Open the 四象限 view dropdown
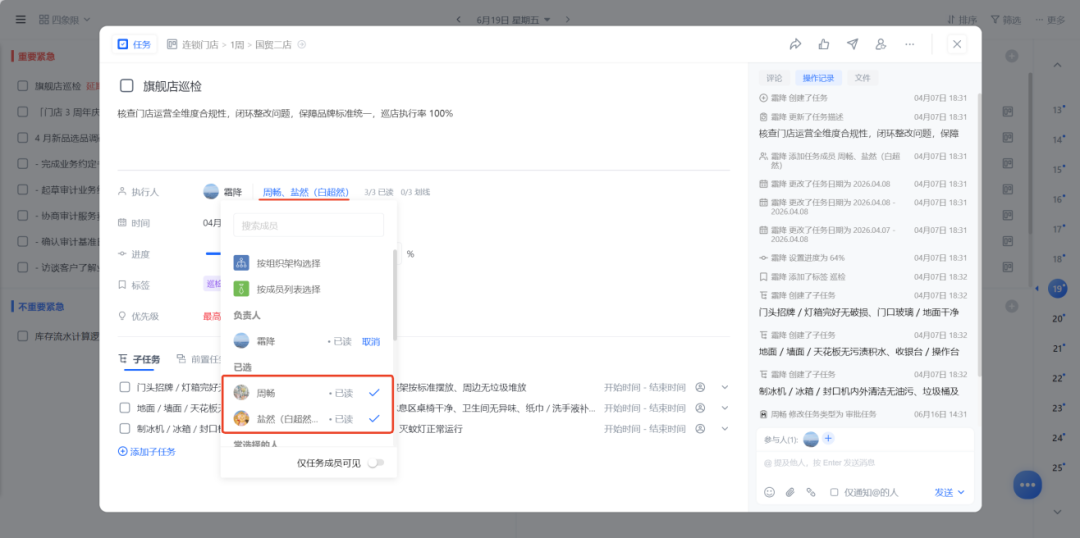Image resolution: width=1080 pixels, height=538 pixels. tap(65, 19)
